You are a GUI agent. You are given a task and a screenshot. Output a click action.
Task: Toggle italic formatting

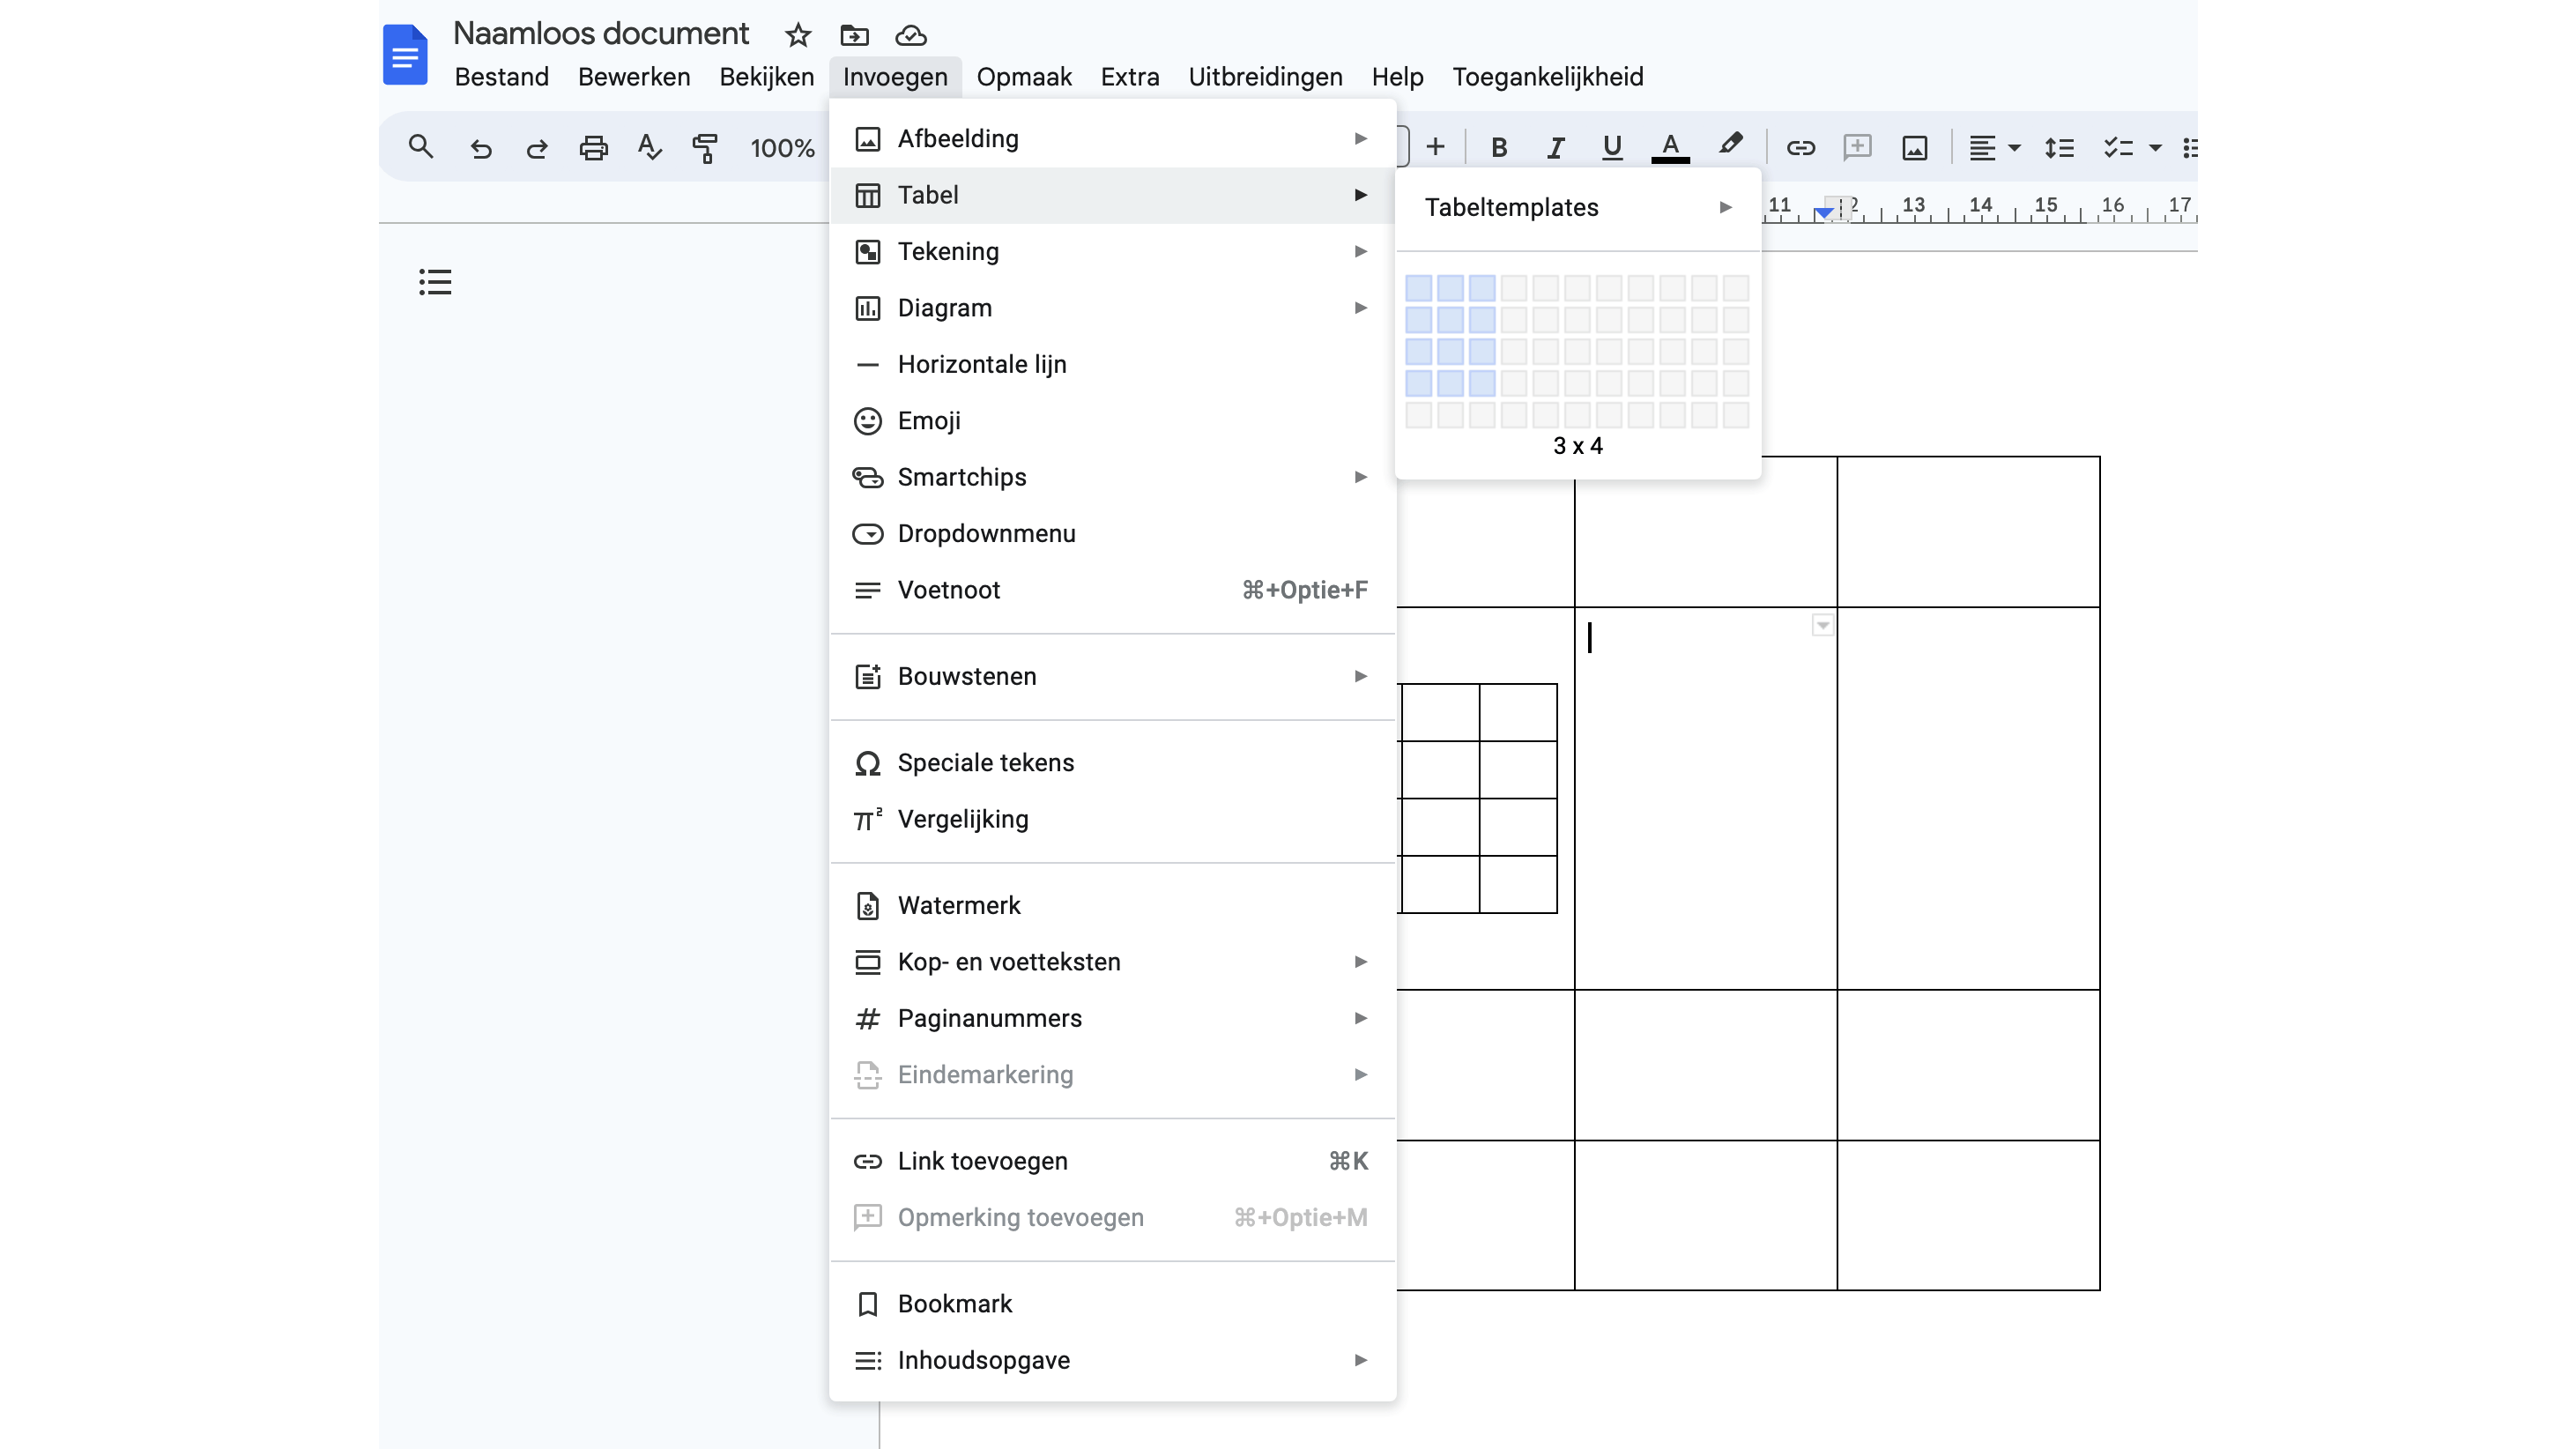(1555, 148)
